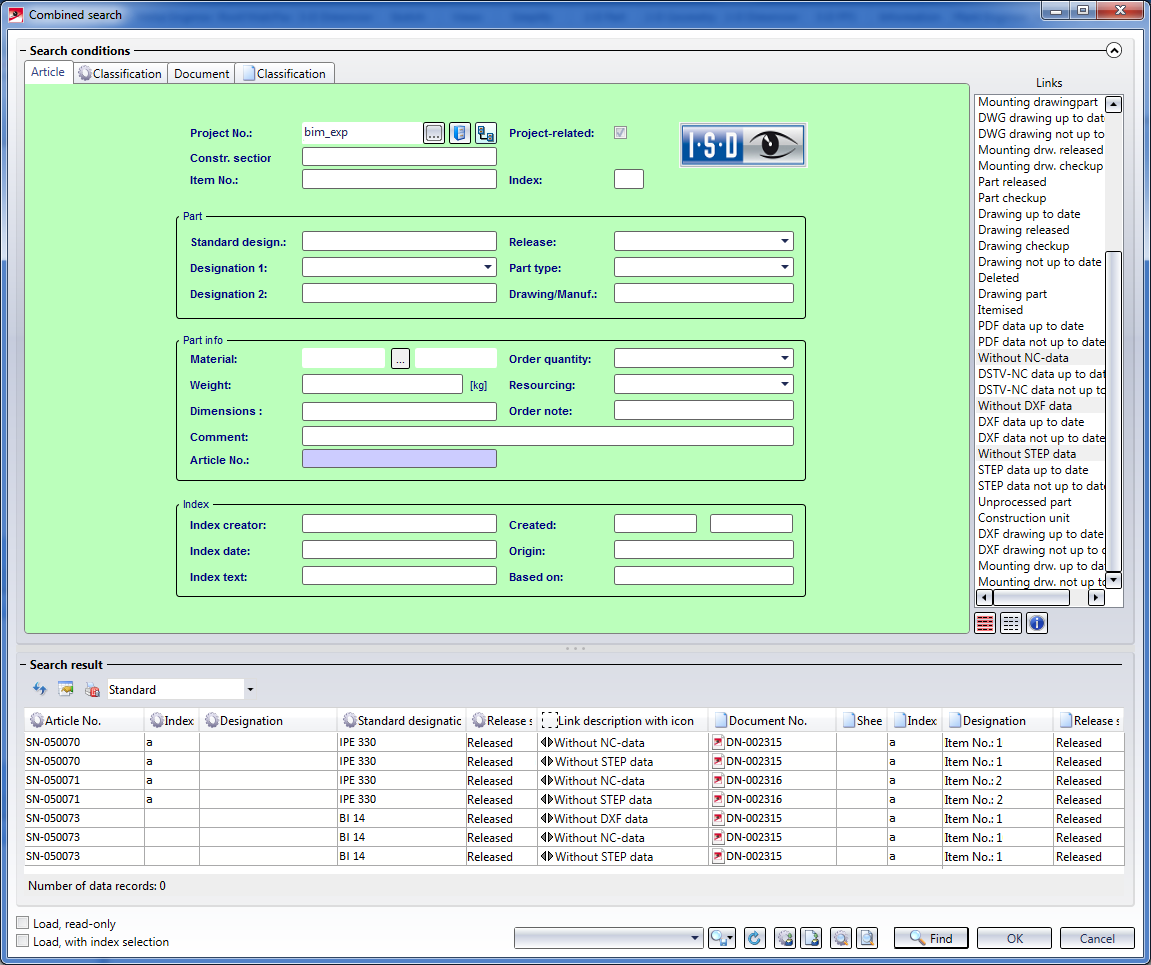Collapse the Search conditions section
The height and width of the screenshot is (965, 1151).
(x=1114, y=50)
